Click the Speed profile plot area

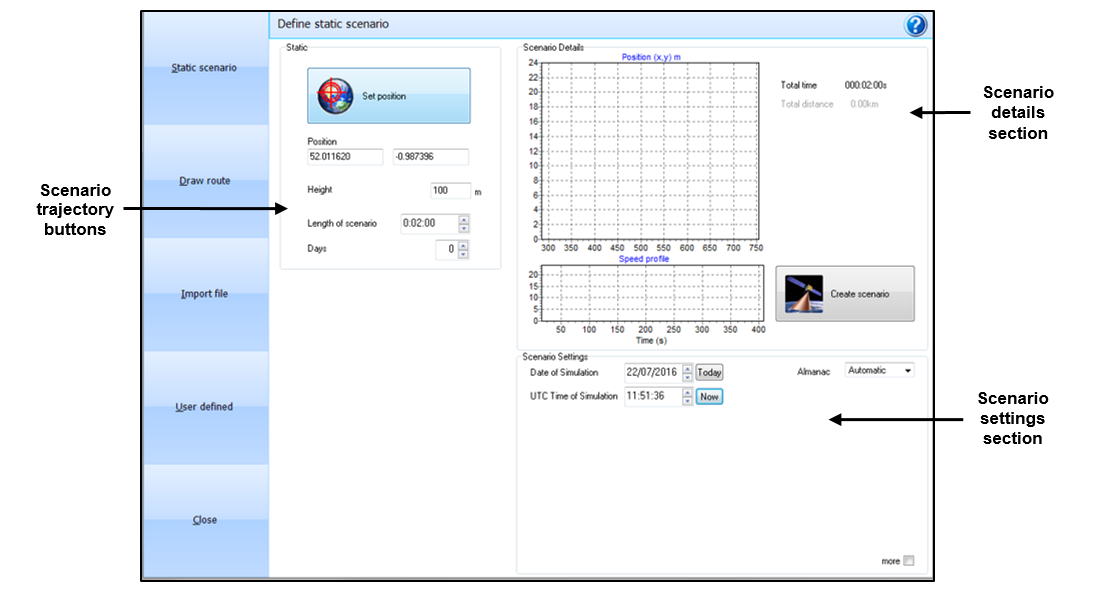coord(651,293)
